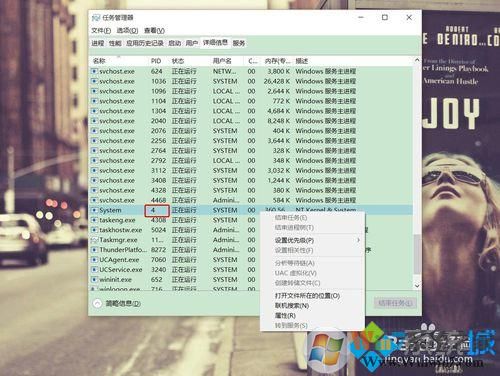Click the svchost.exe icon in PID 2040 row
This screenshot has height=376, width=500.
pos(95,121)
